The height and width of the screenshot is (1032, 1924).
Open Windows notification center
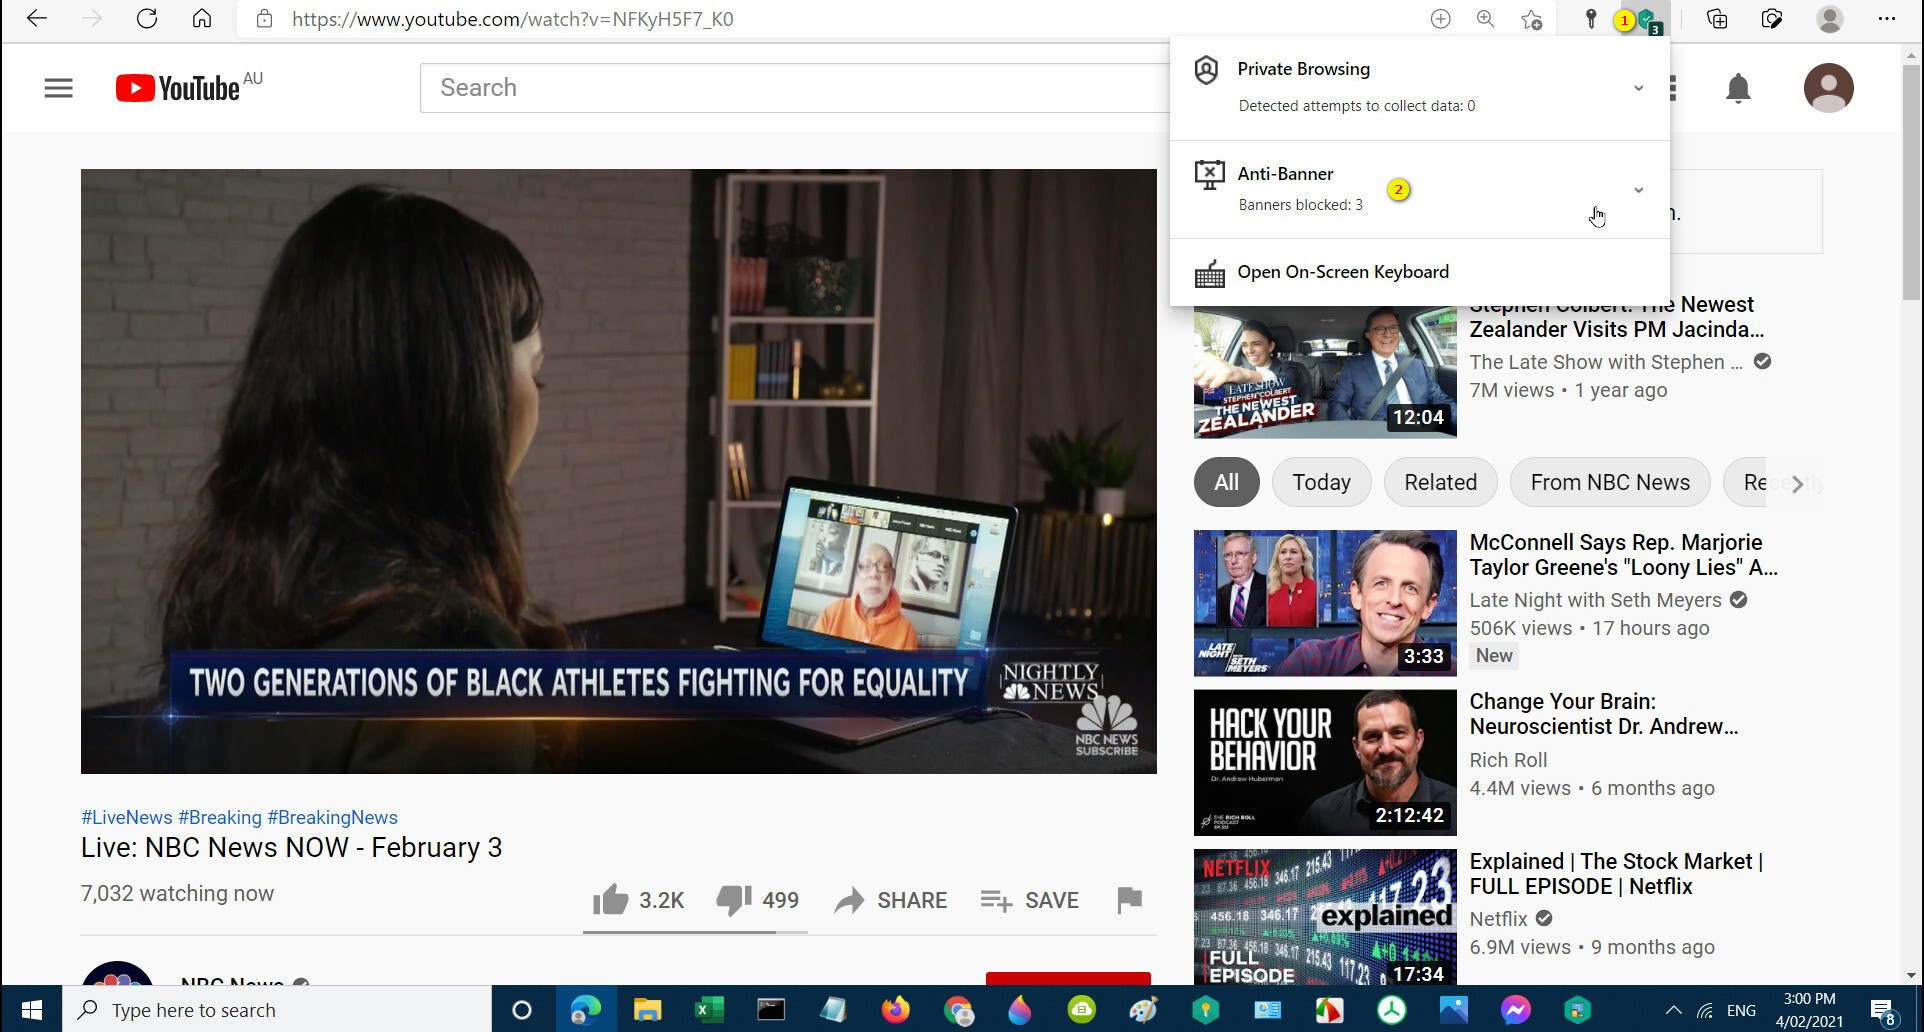(1883, 1010)
